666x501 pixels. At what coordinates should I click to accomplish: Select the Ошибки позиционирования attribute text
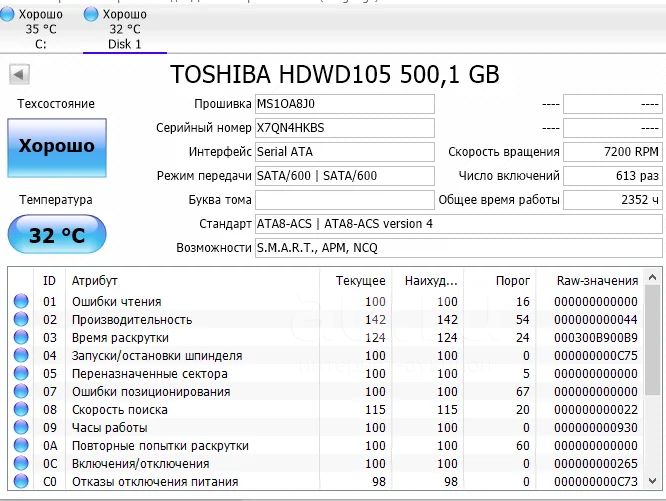click(x=151, y=391)
